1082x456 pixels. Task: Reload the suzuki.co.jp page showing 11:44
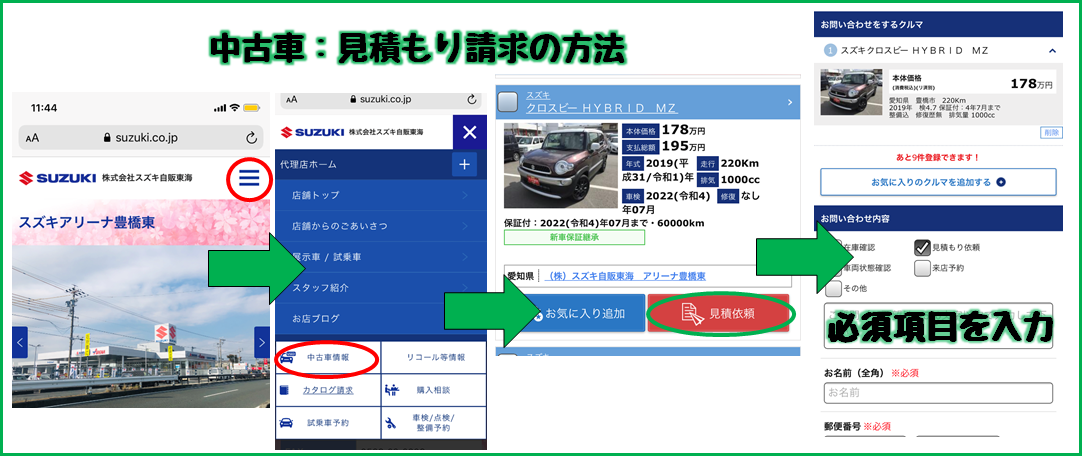pyautogui.click(x=251, y=137)
